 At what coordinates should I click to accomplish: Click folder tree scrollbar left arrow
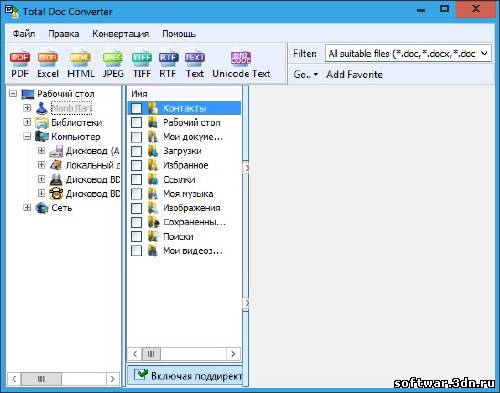pos(14,379)
